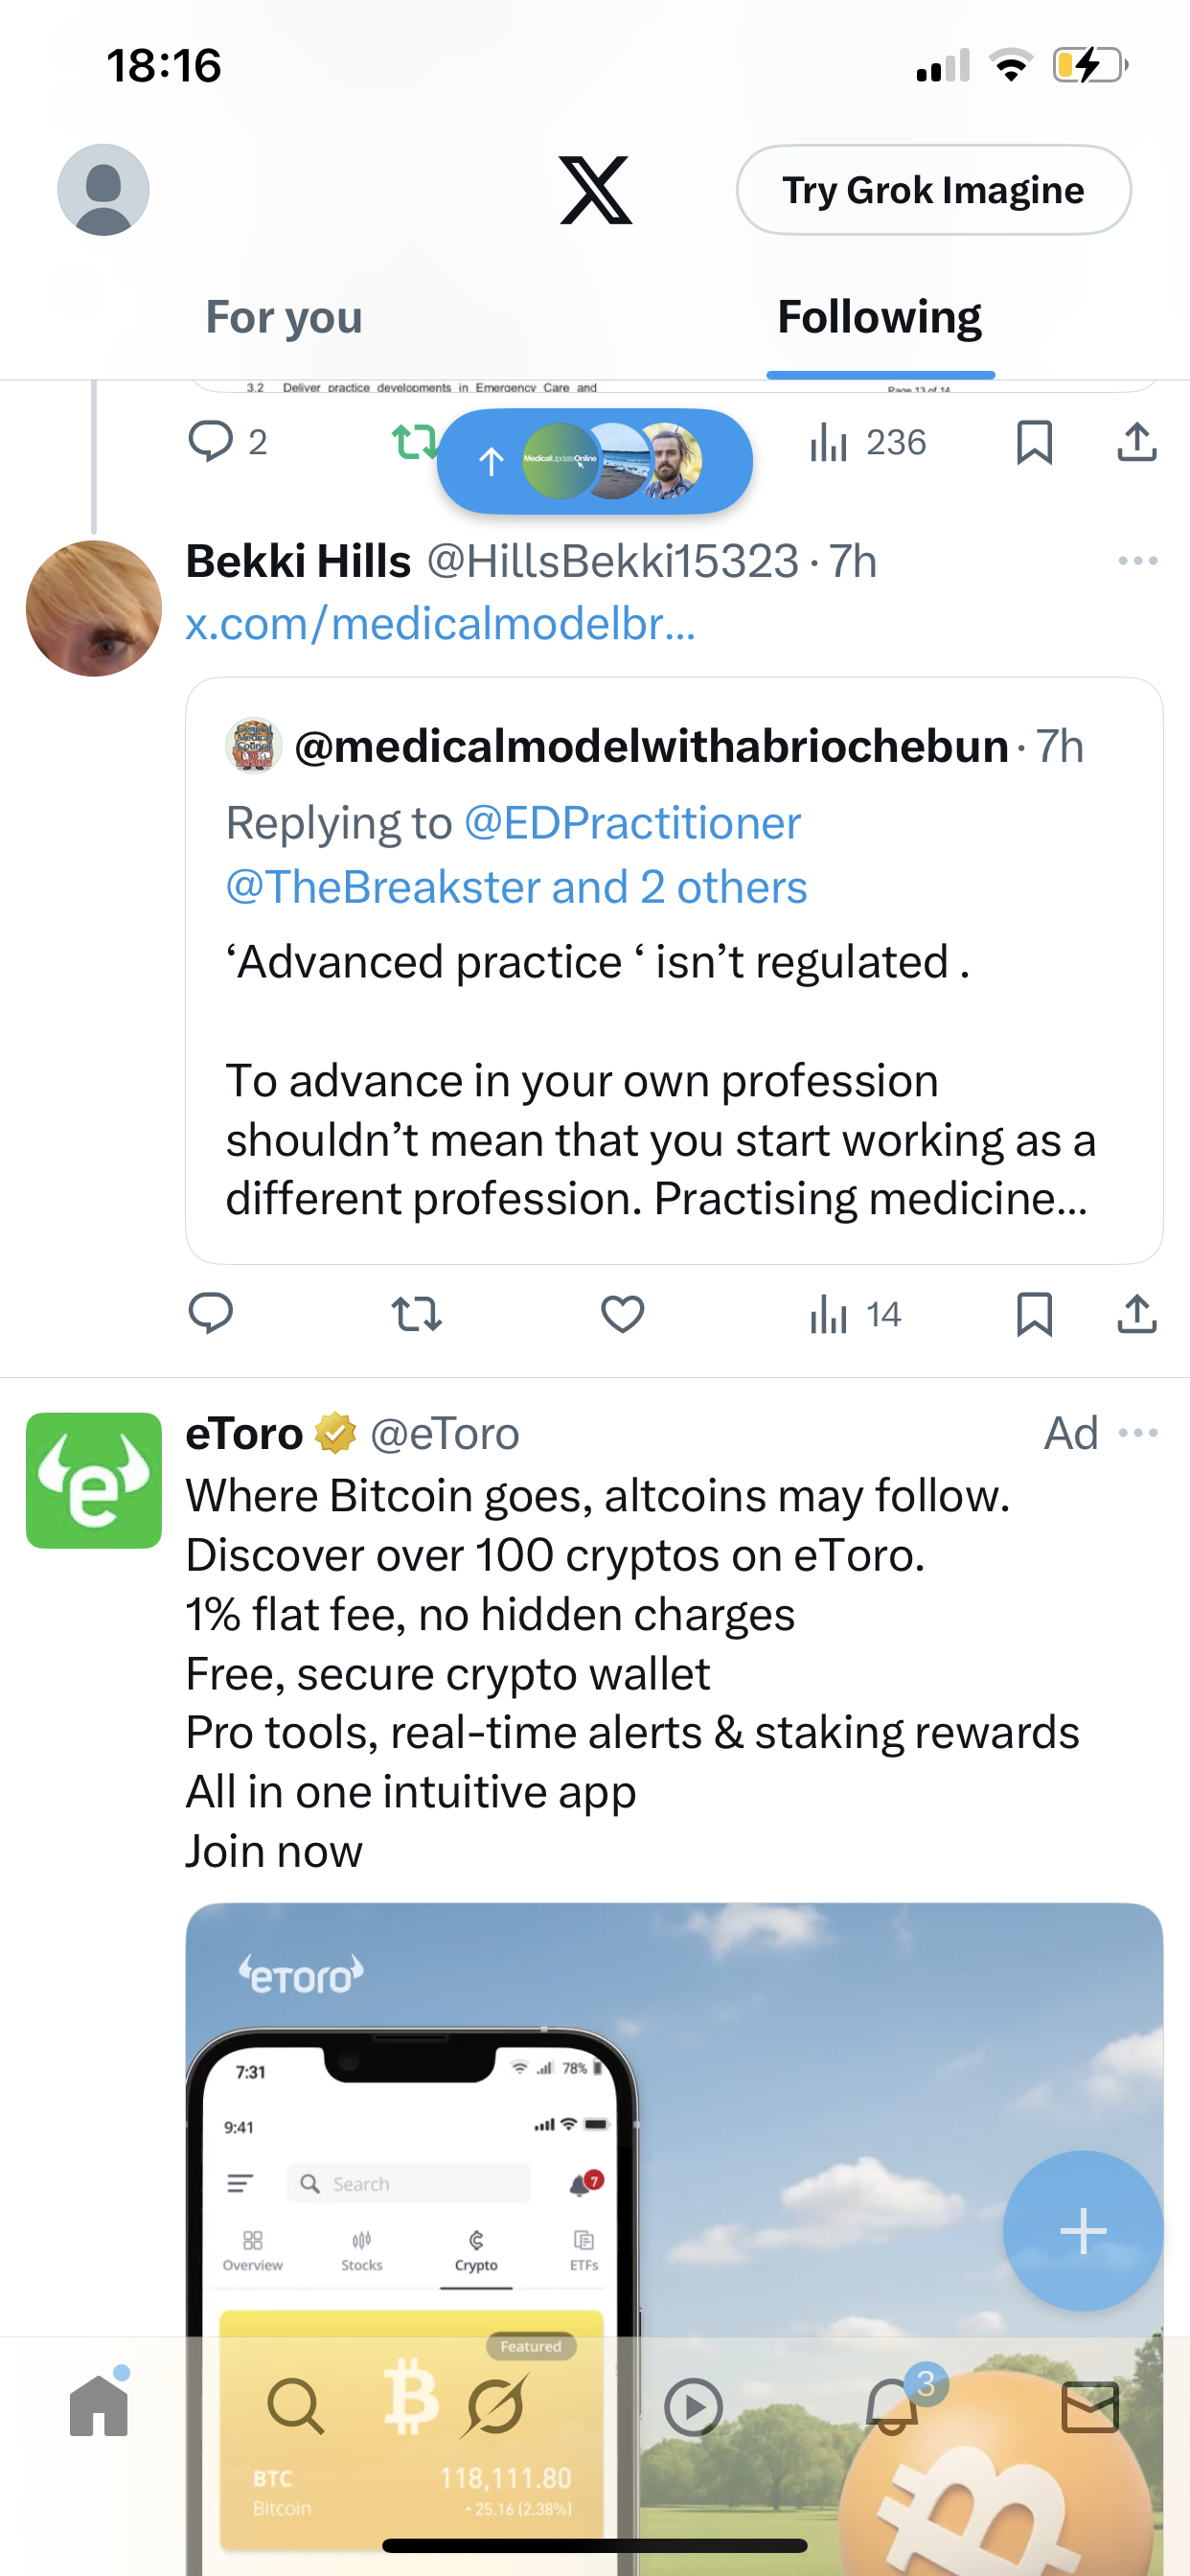Image resolution: width=1190 pixels, height=2576 pixels.
Task: Reply to Bekki Hills' post
Action: 210,1314
